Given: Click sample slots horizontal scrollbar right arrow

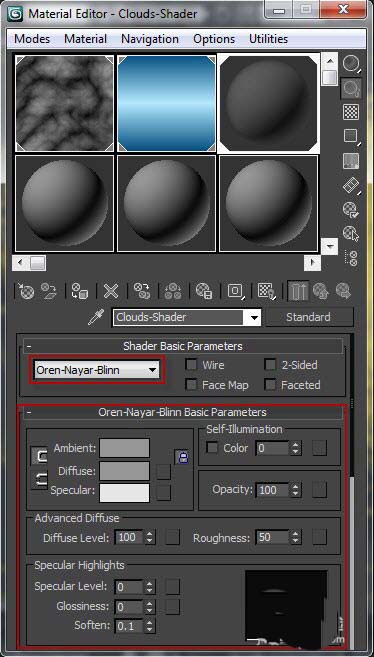Looking at the screenshot, I should tap(312, 263).
